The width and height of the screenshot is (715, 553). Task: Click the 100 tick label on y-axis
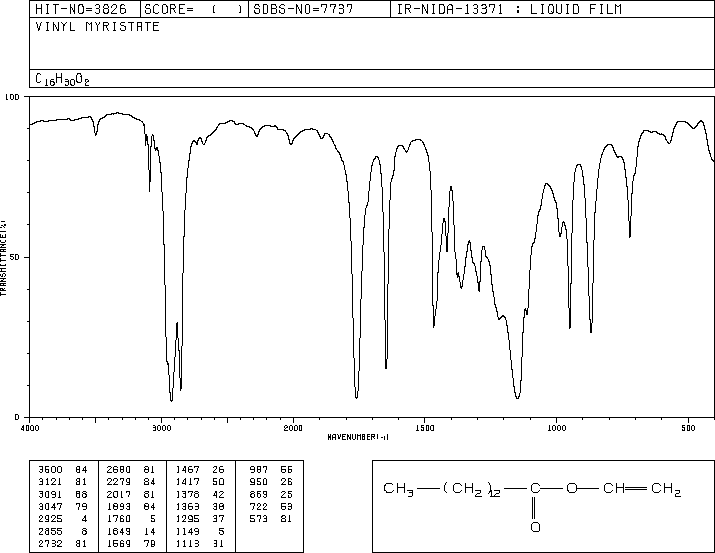(12, 97)
